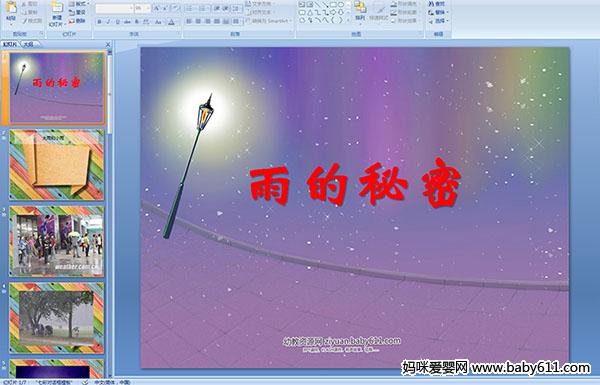Click the slide thumbnail panel scrollbar
600x385 pixels.
(x=110, y=213)
